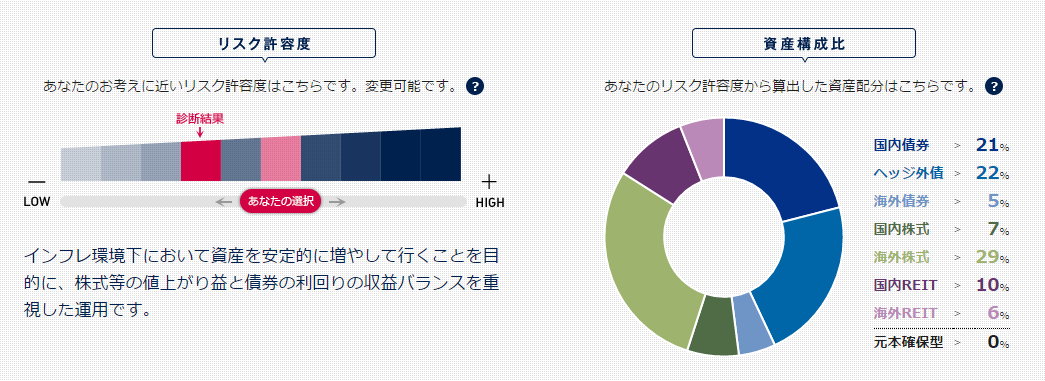The height and width of the screenshot is (381, 1045).
Task: Expand the ヘッジ外債 chevron arrow
Action: pos(958,173)
